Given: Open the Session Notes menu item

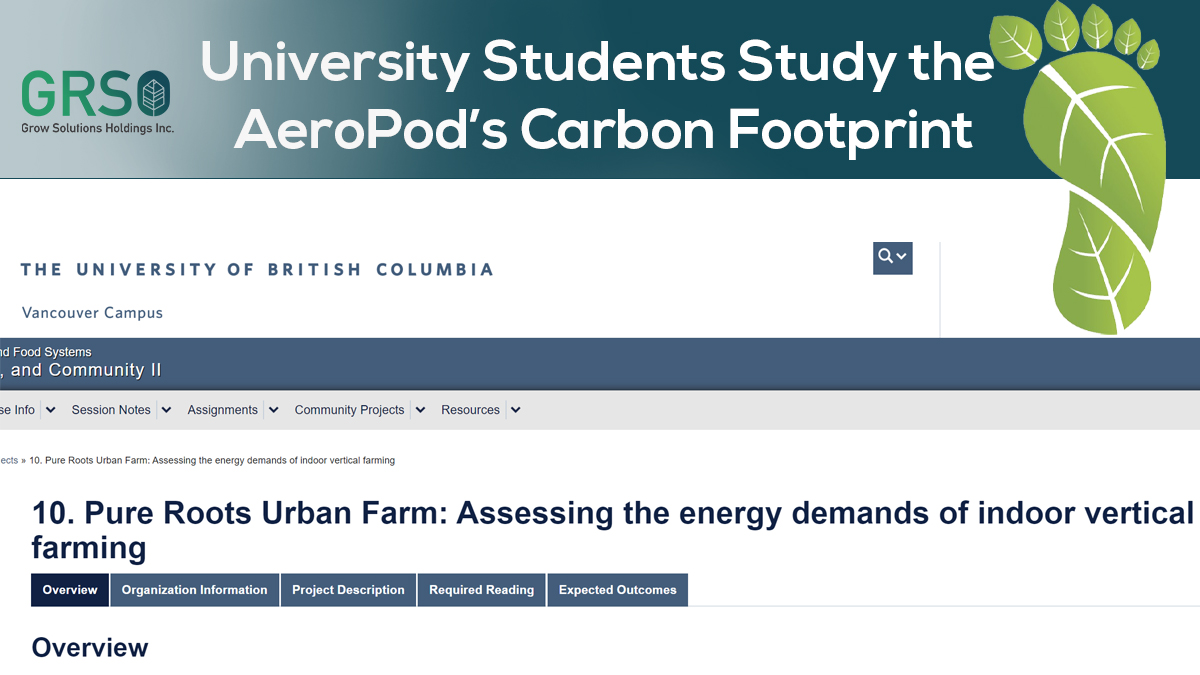Looking at the screenshot, I should [x=111, y=410].
